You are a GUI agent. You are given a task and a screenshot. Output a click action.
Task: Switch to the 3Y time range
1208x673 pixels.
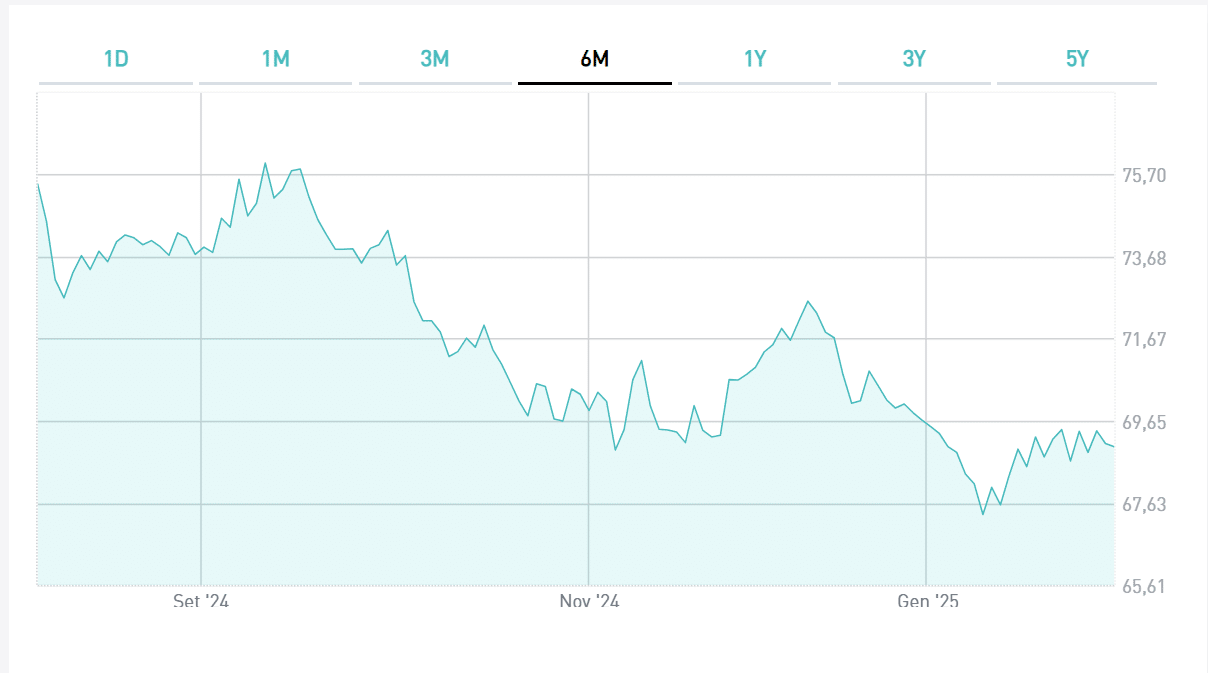pyautogui.click(x=914, y=59)
